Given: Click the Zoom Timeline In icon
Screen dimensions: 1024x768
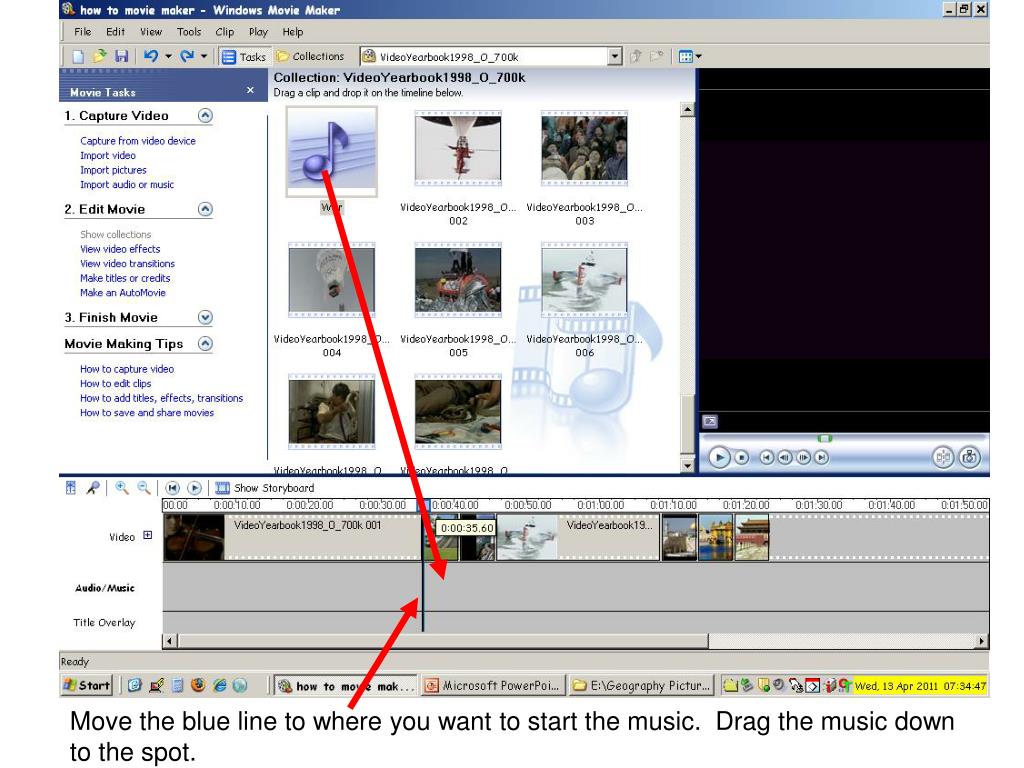Looking at the screenshot, I should point(121,488).
